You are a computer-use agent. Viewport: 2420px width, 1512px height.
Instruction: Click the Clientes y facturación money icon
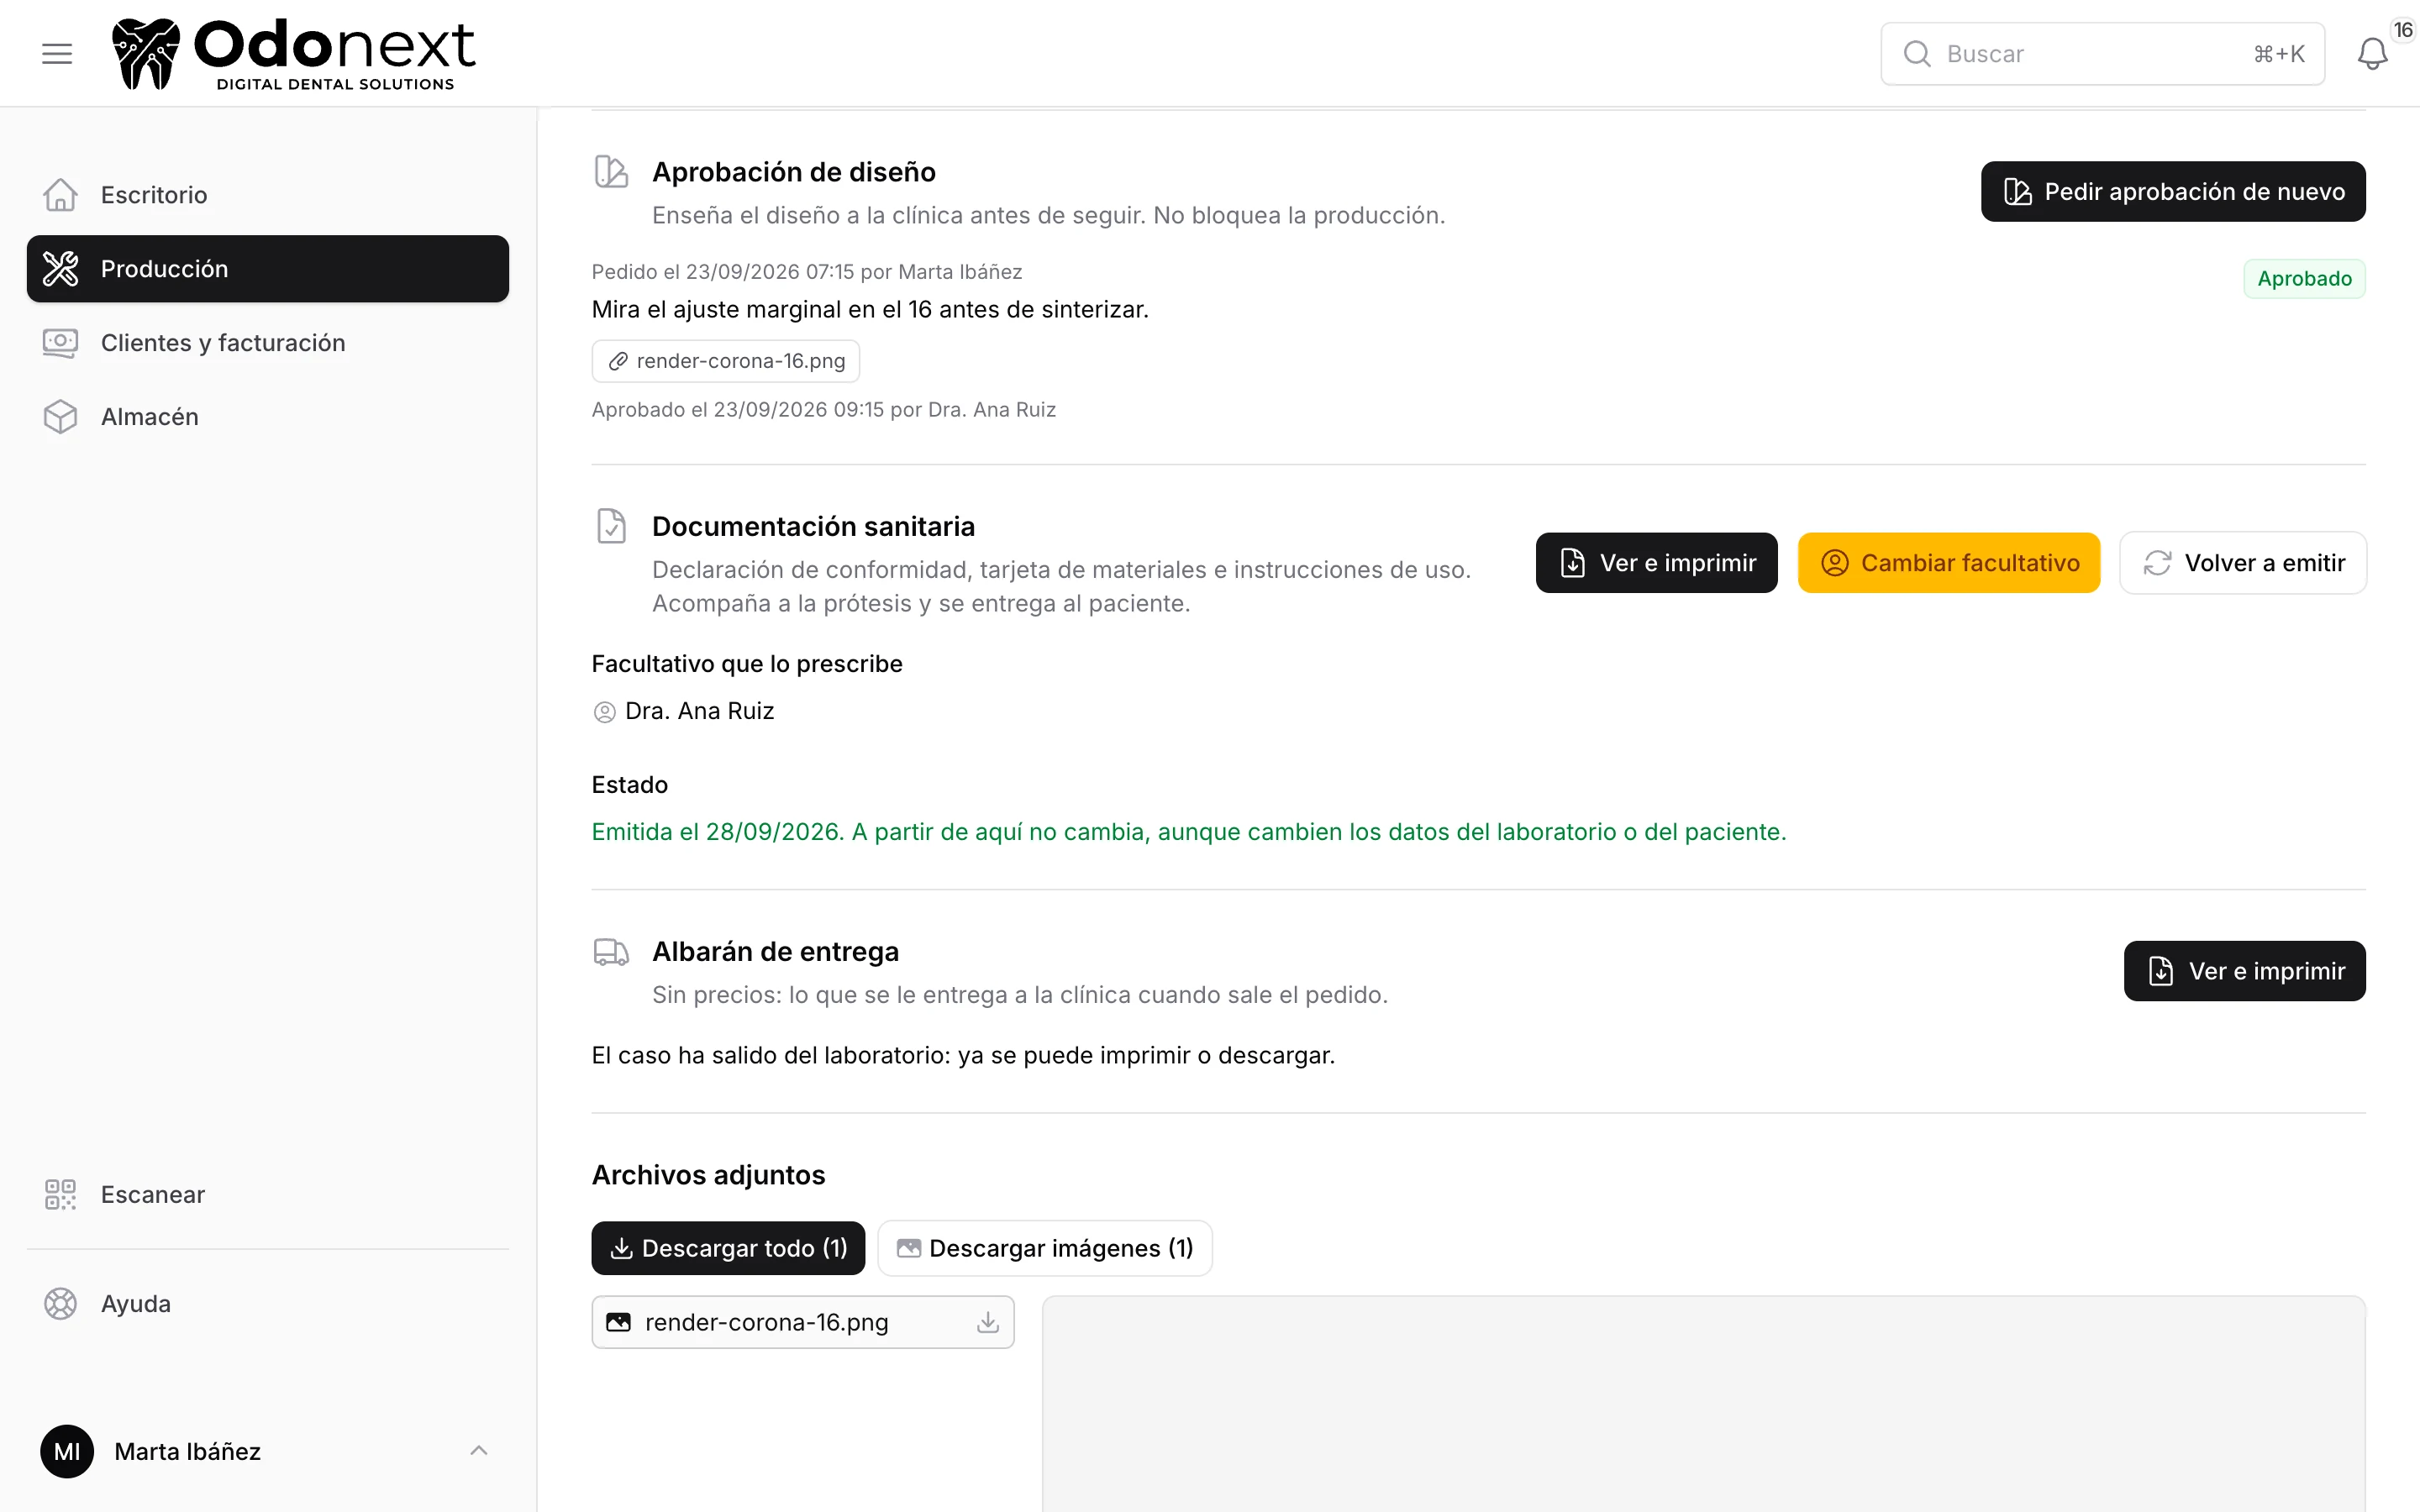(60, 343)
